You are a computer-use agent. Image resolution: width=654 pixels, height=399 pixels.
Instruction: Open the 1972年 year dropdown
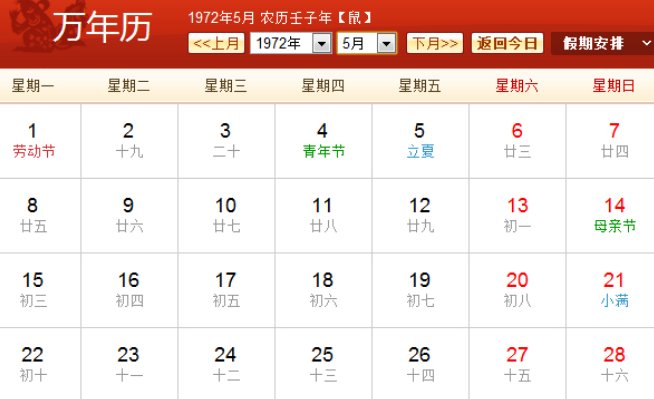coord(291,43)
